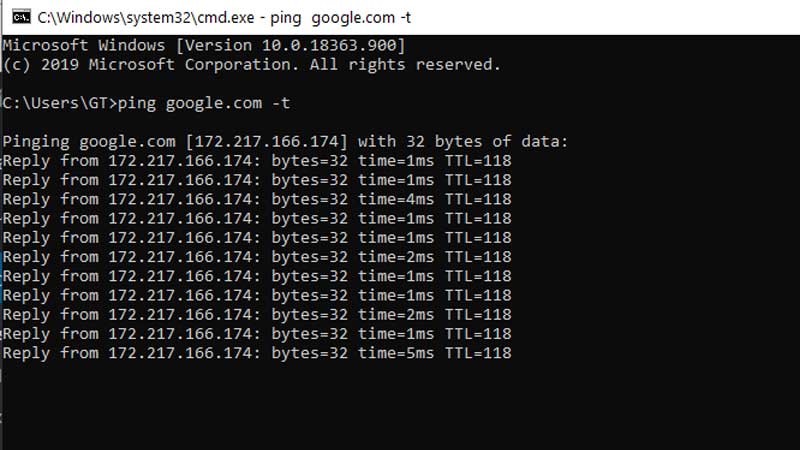Click the first reply line showing time=2ms

[x=256, y=257]
